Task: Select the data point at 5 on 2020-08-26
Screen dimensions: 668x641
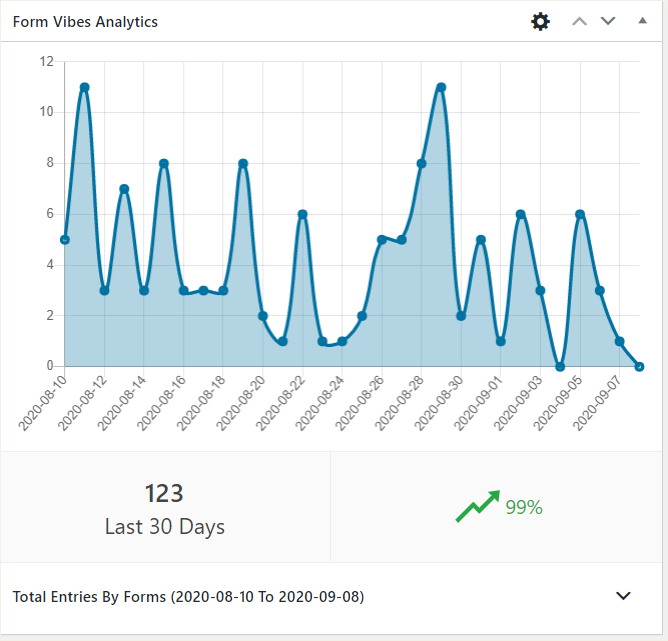Action: tap(382, 240)
